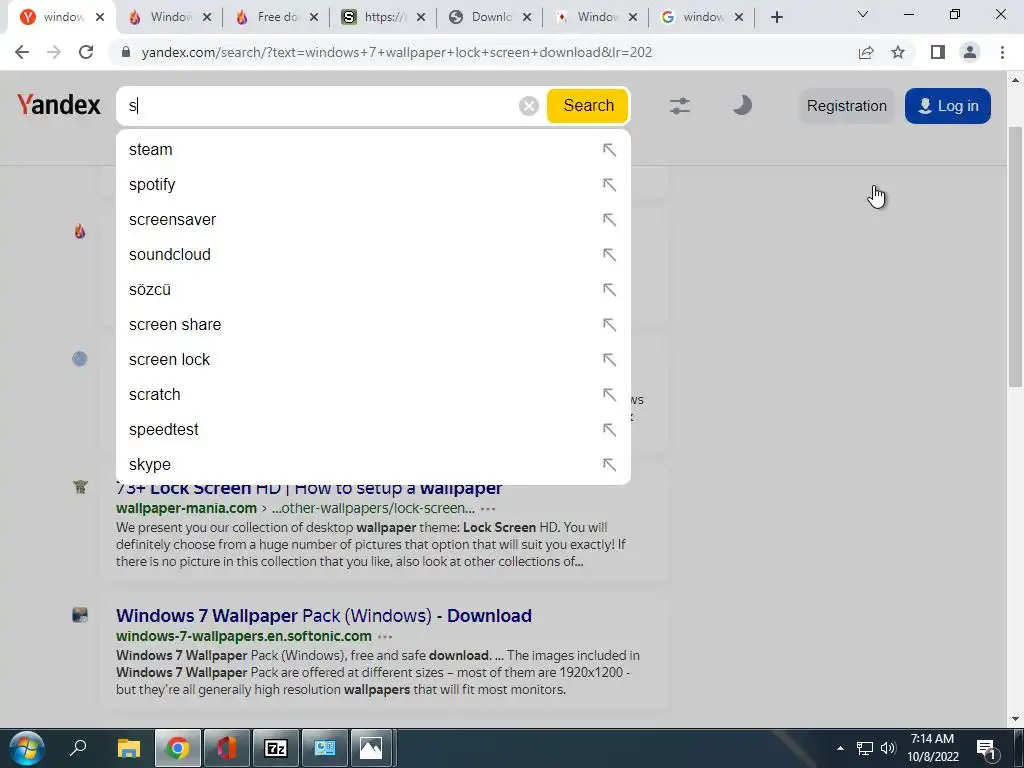Pick the speedtest suggestion text
The width and height of the screenshot is (1024, 768).
click(163, 430)
